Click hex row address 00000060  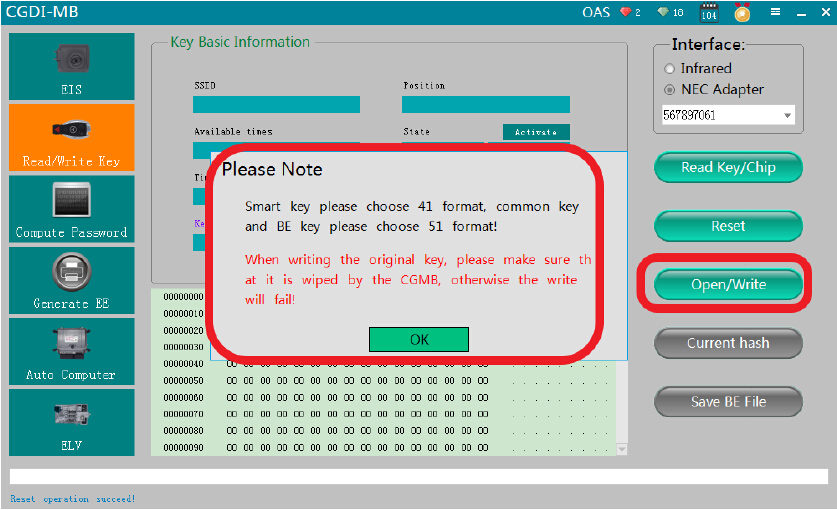[184, 398]
